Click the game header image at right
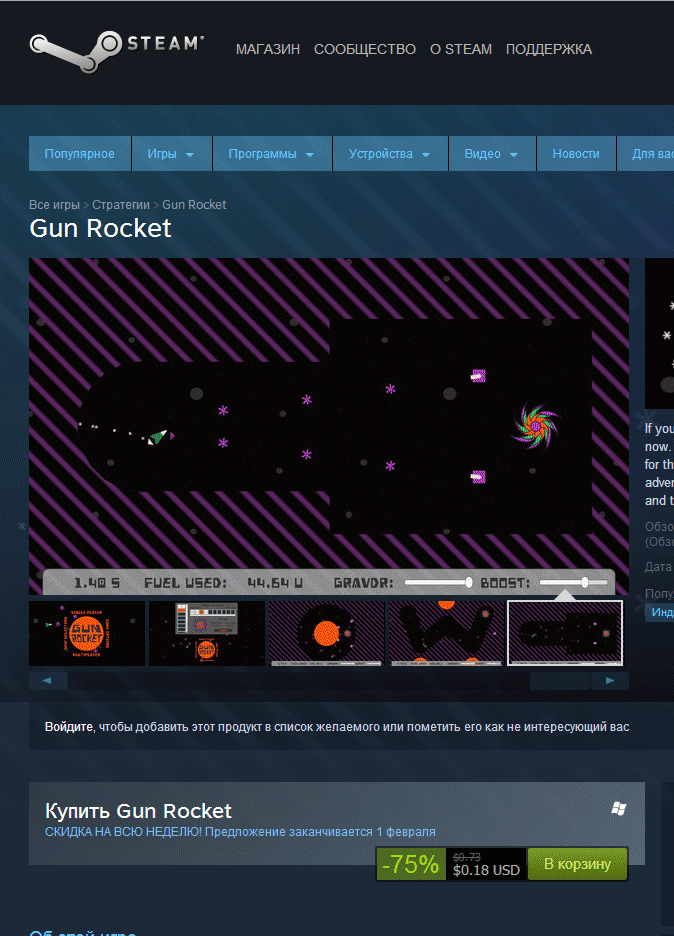The image size is (674, 936). tap(660, 334)
